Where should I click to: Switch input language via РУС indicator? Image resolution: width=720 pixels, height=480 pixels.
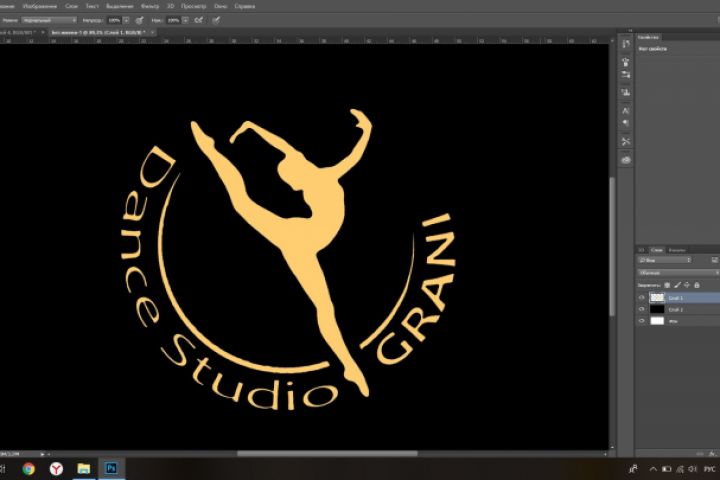(709, 469)
